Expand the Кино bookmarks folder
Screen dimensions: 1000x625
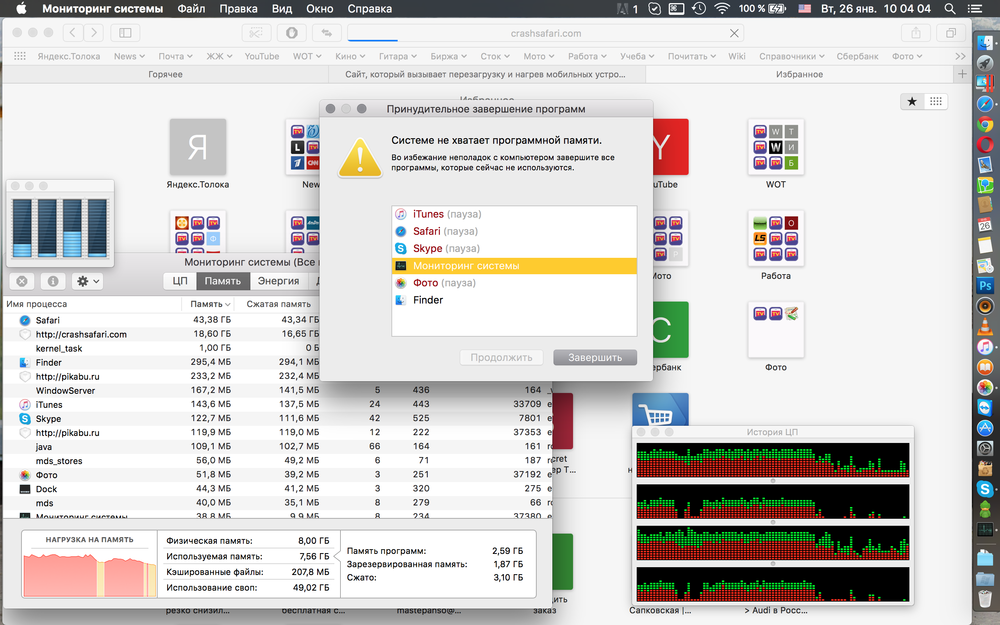coord(350,56)
